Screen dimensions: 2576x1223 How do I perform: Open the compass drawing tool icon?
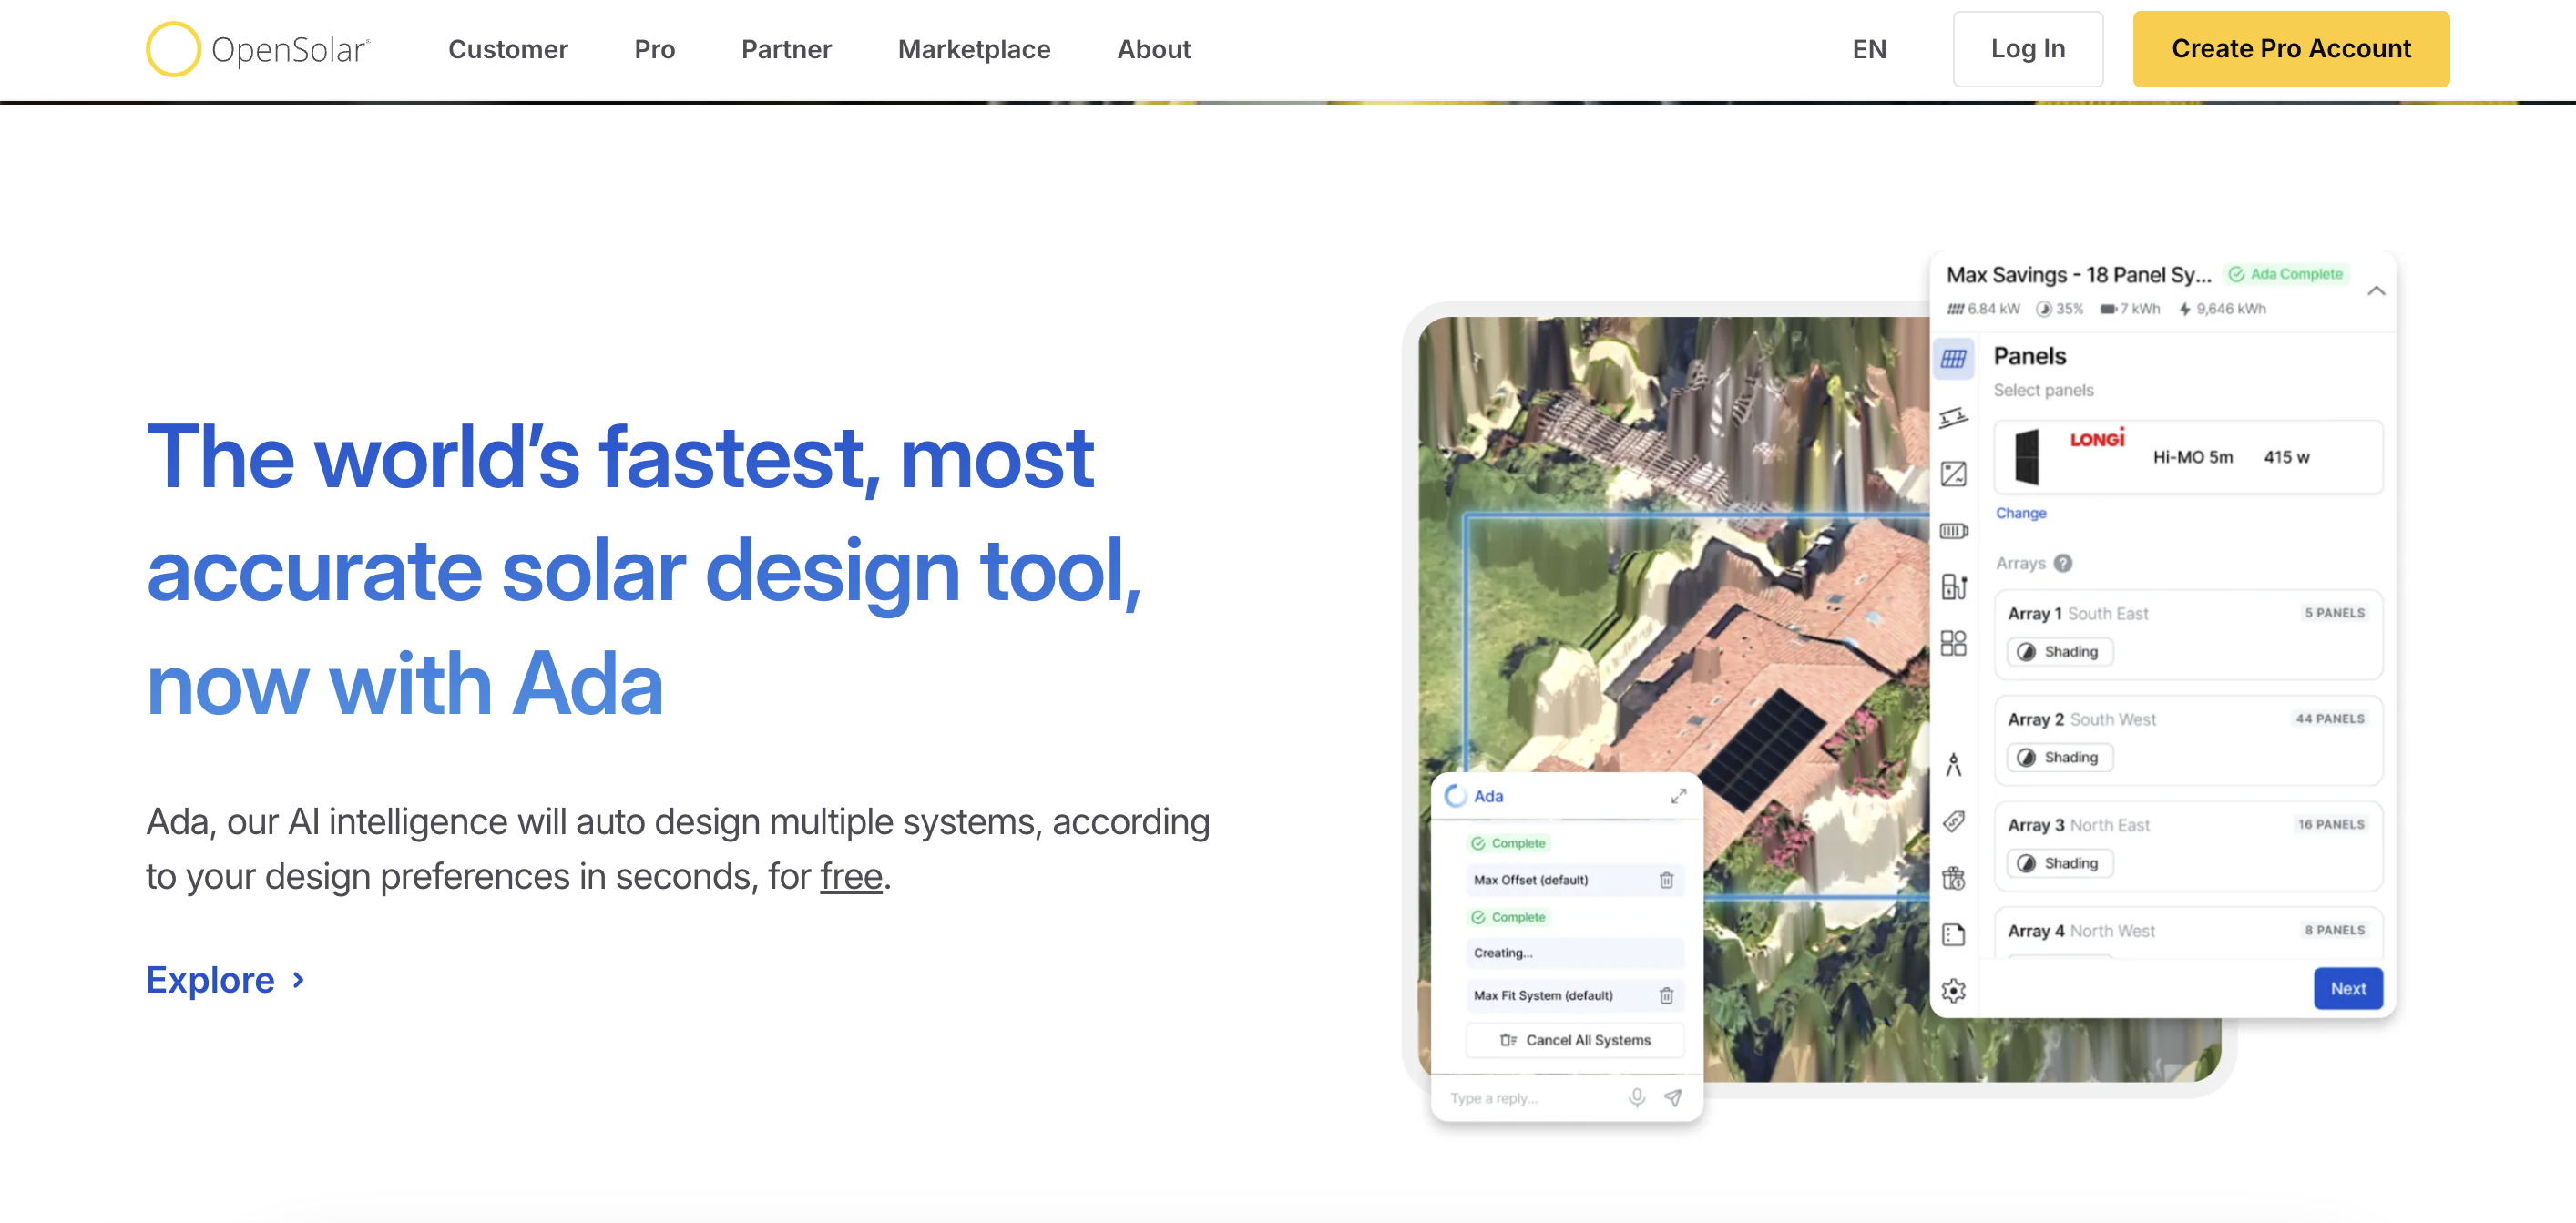pos(1952,765)
